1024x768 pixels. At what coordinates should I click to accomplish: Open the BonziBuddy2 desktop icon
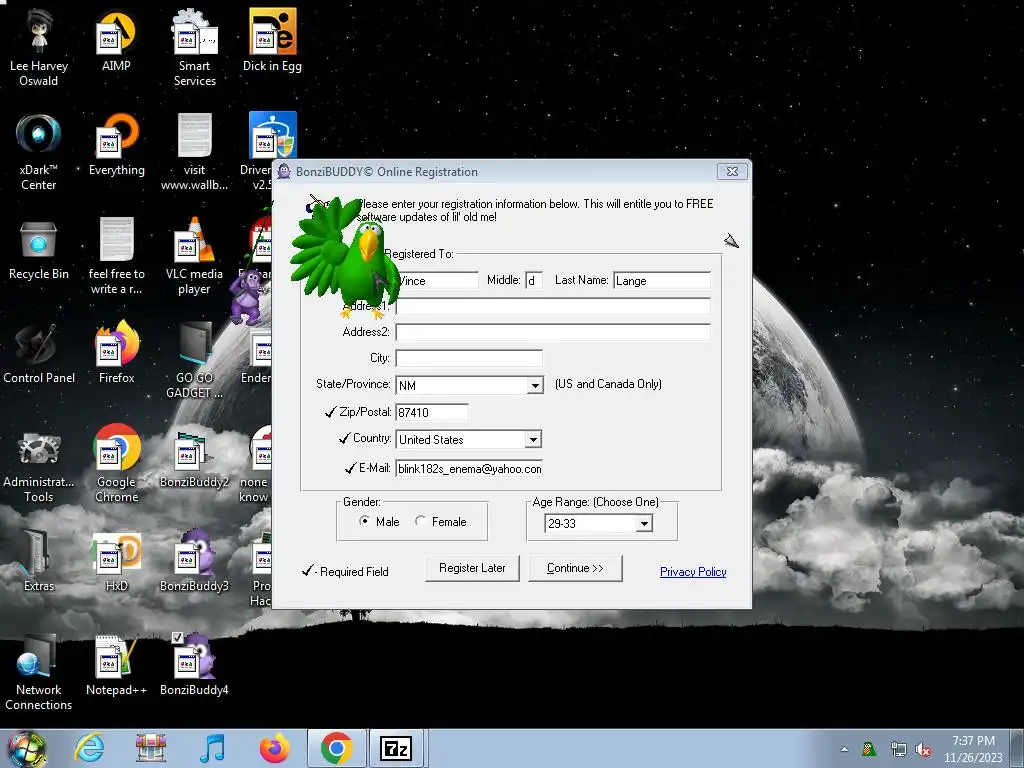pyautogui.click(x=194, y=458)
